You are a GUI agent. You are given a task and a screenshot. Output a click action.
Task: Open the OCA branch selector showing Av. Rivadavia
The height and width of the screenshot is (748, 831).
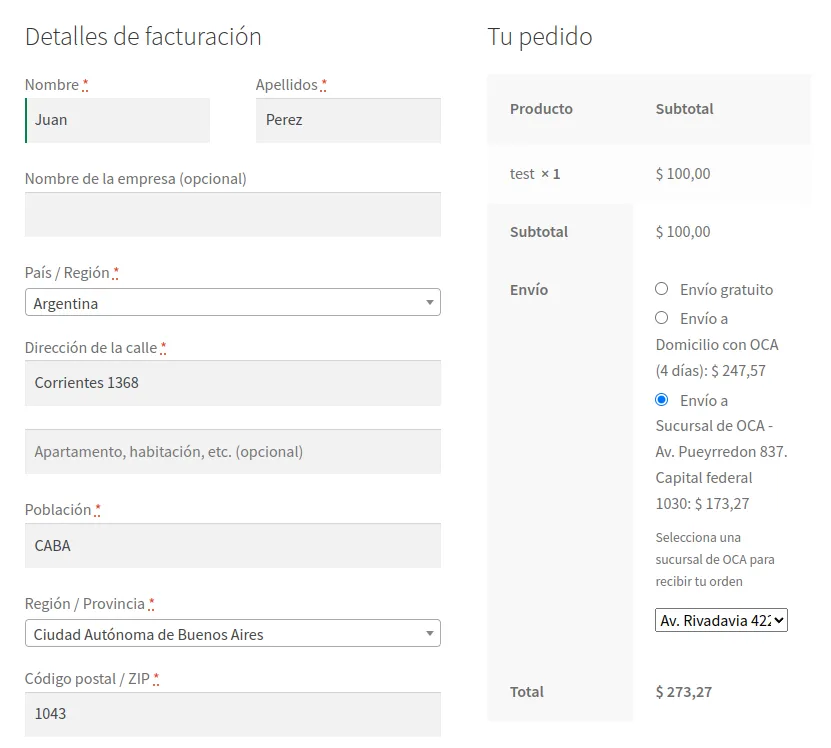click(721, 619)
